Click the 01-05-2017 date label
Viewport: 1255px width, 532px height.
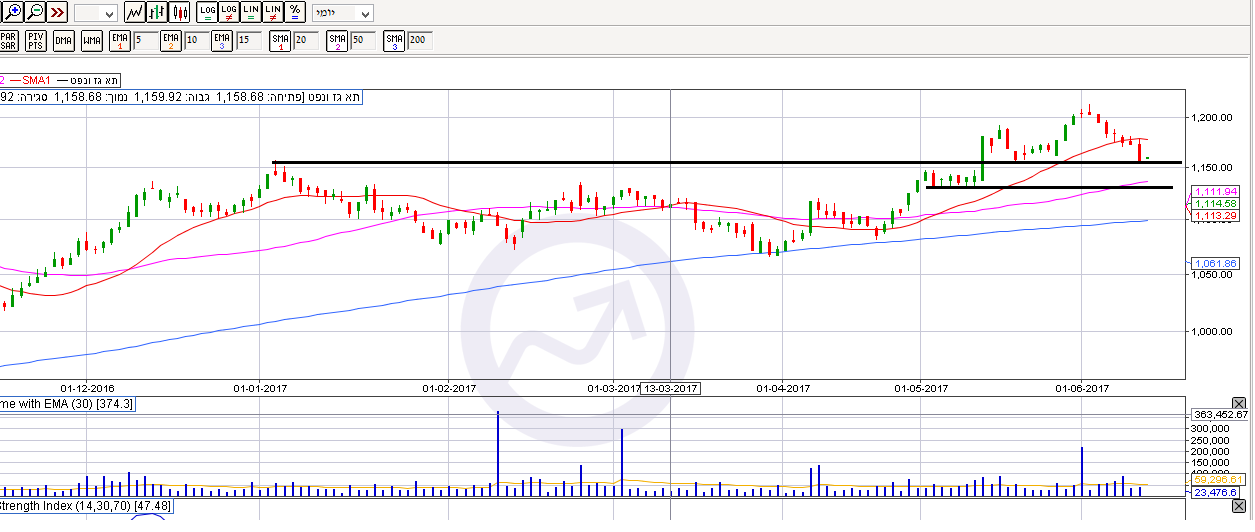click(x=920, y=388)
